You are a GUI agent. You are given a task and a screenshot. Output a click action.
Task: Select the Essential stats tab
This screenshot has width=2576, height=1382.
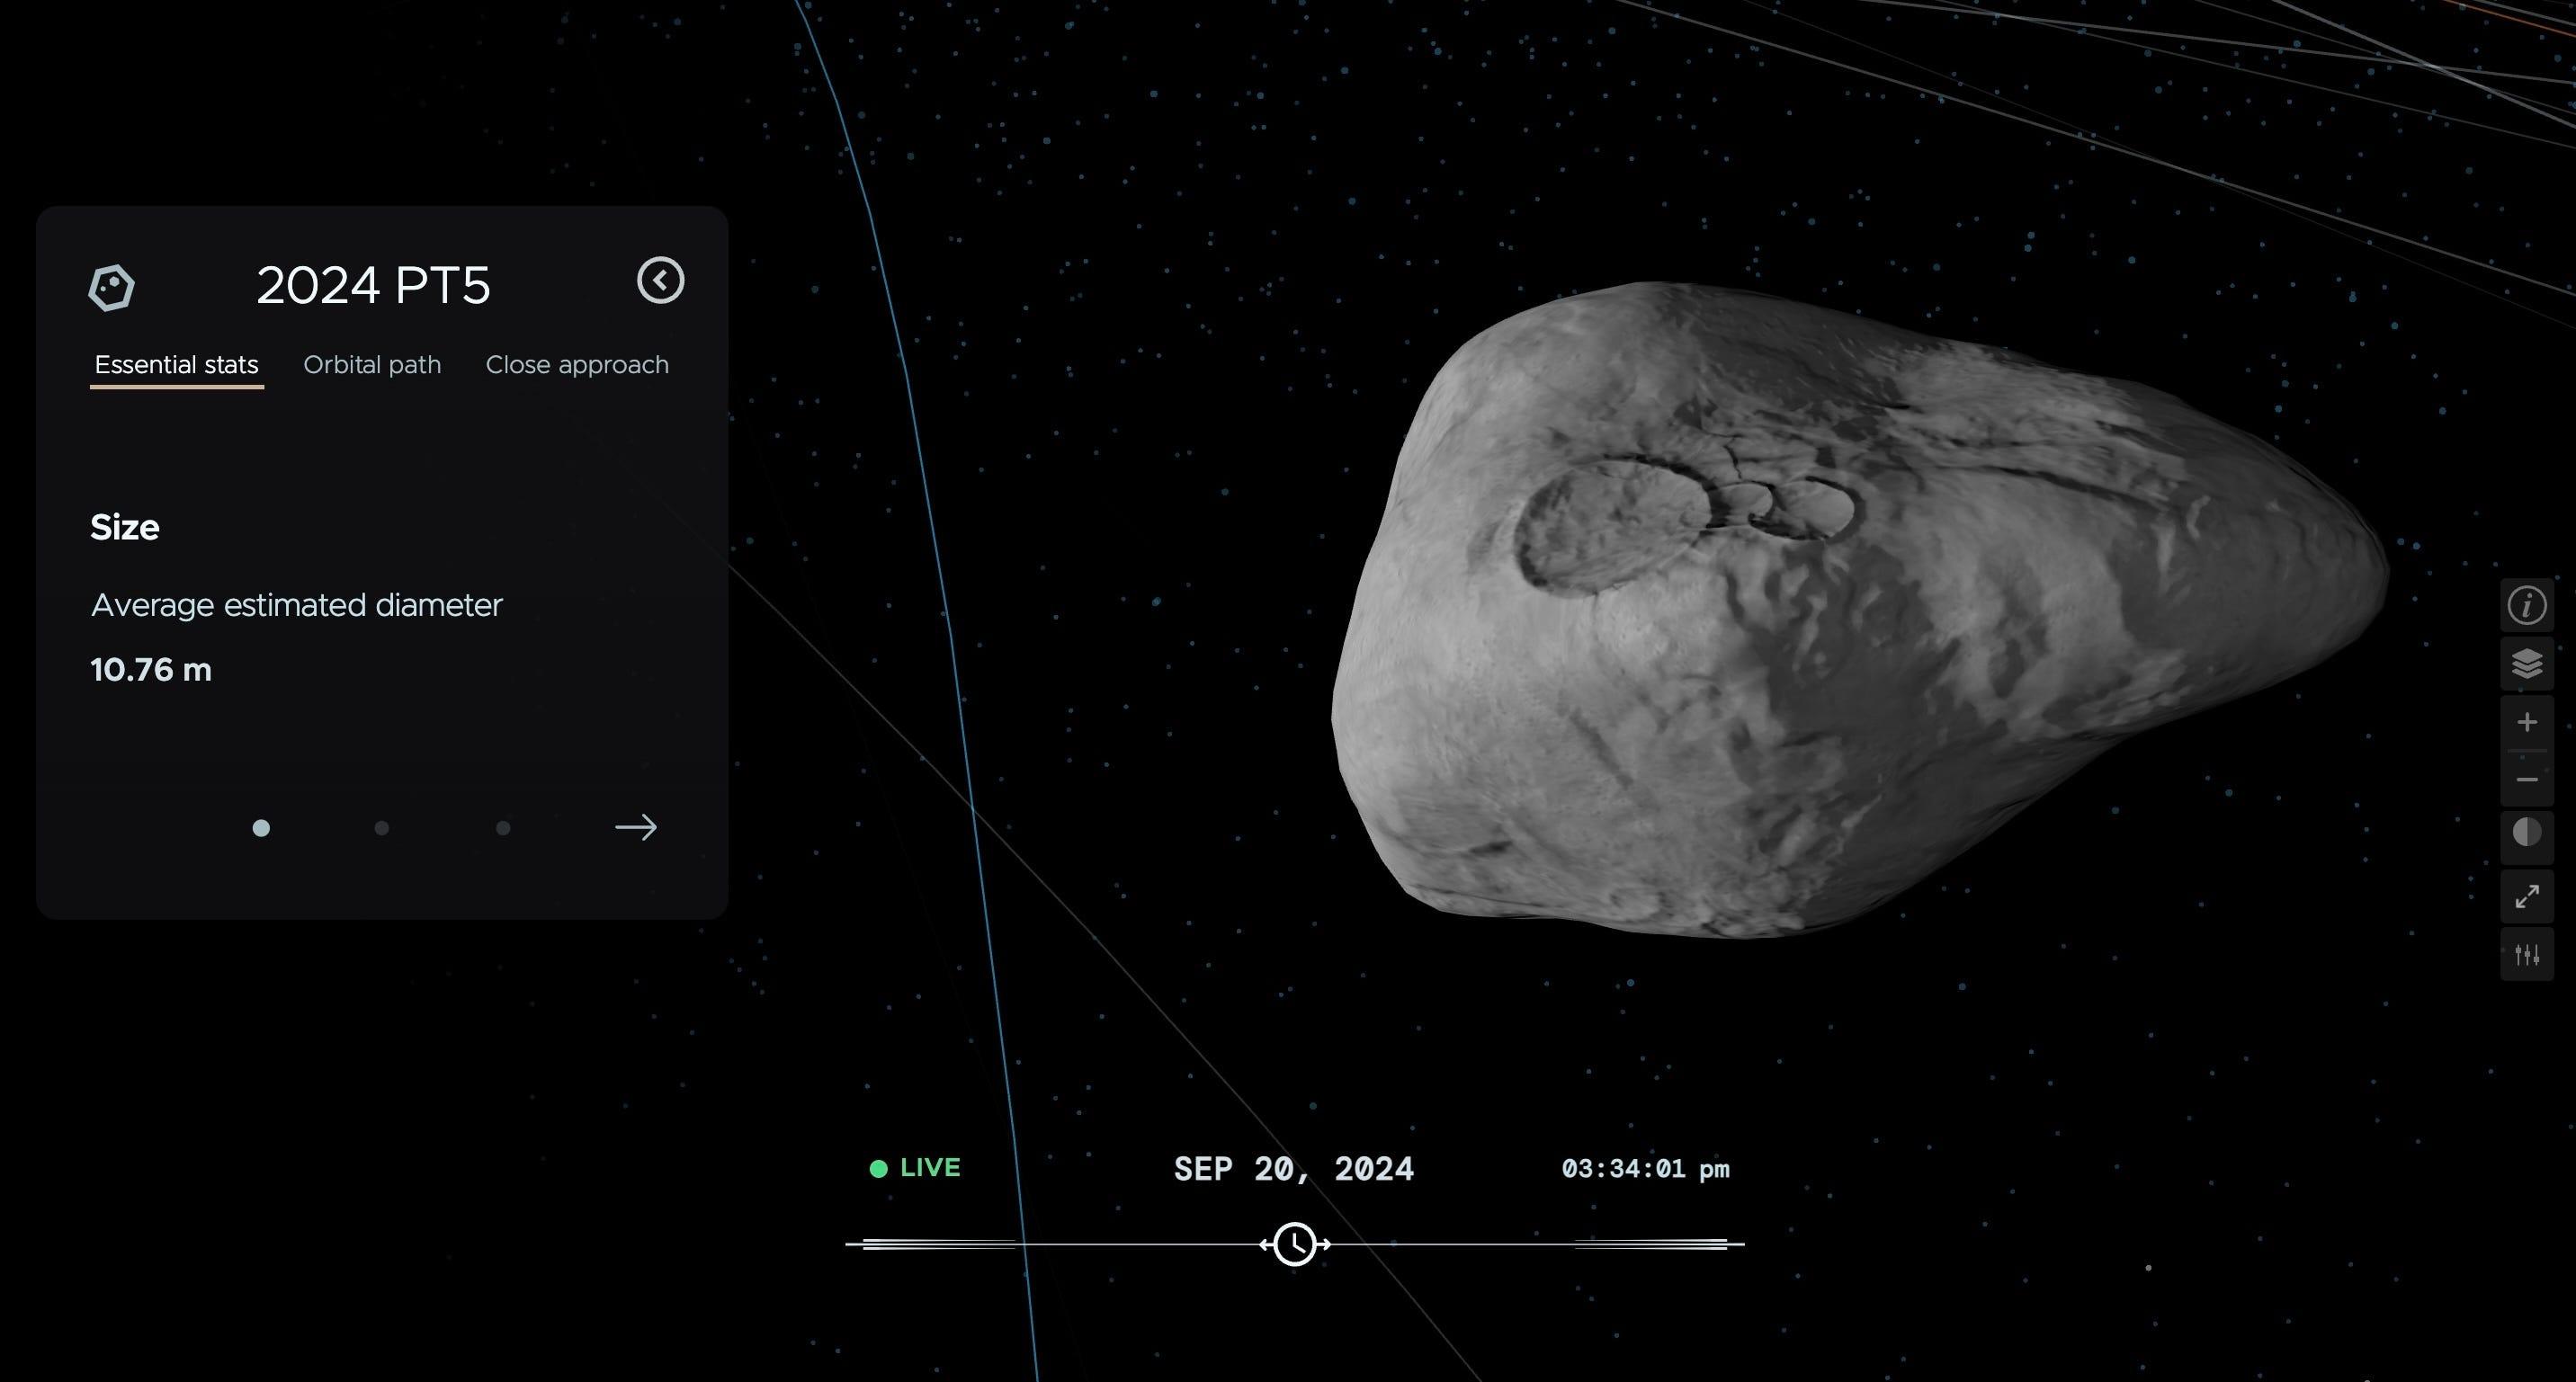coord(176,365)
